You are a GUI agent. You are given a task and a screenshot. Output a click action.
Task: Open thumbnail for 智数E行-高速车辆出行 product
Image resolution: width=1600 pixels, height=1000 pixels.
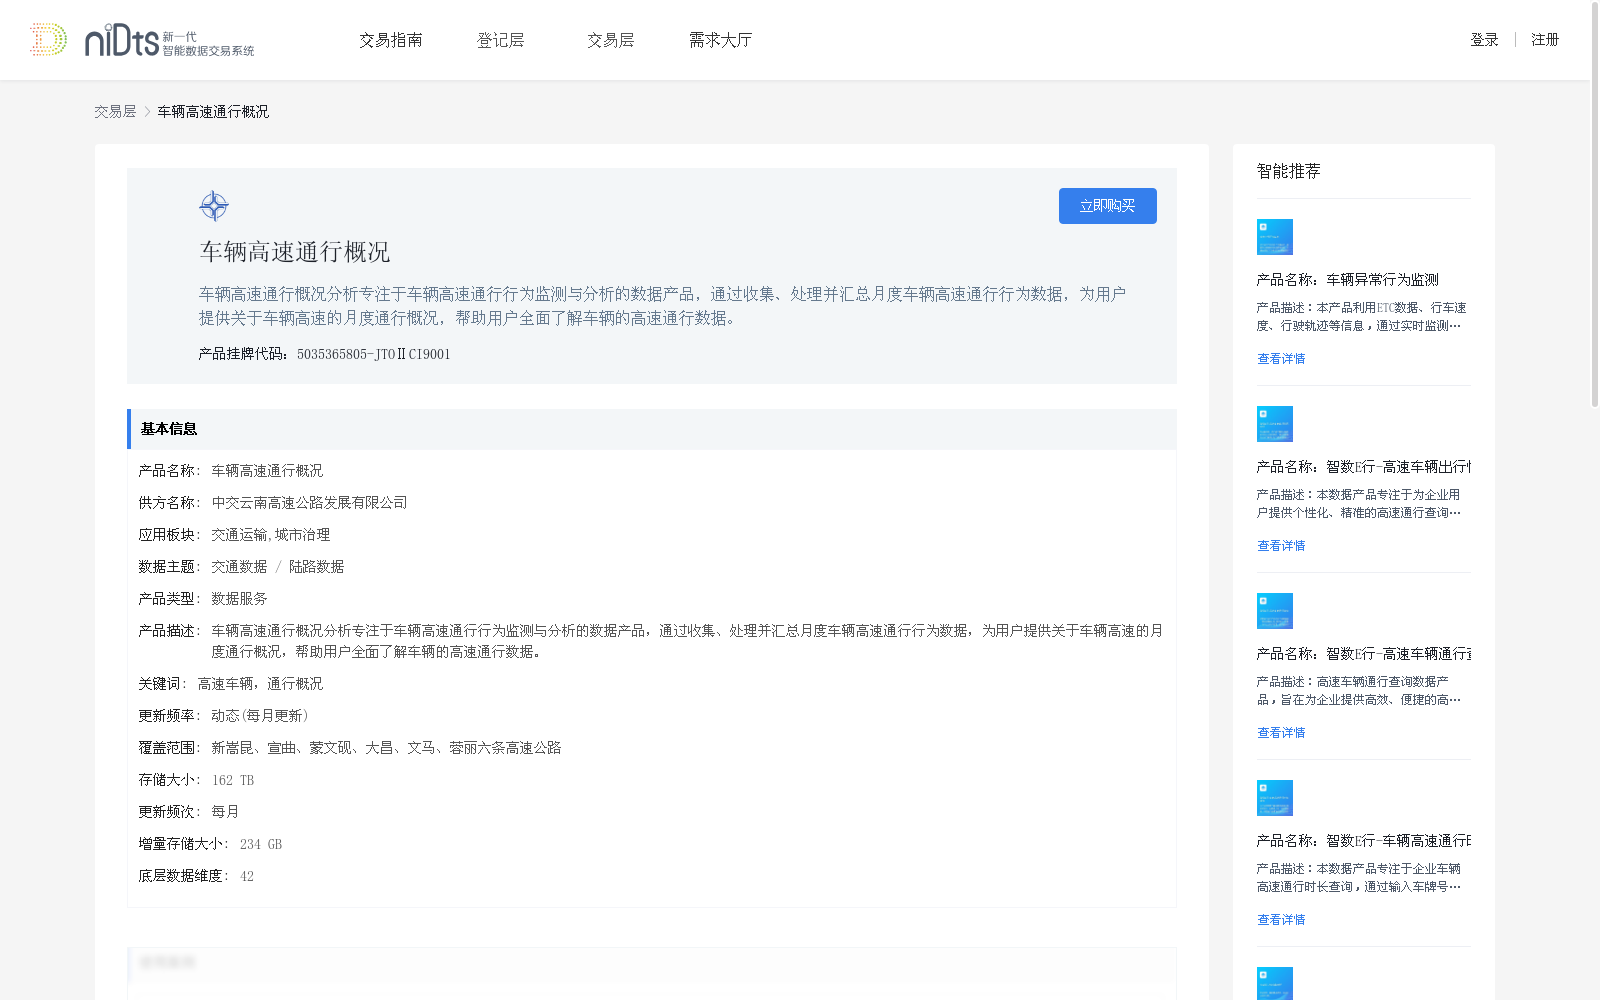[x=1275, y=424]
